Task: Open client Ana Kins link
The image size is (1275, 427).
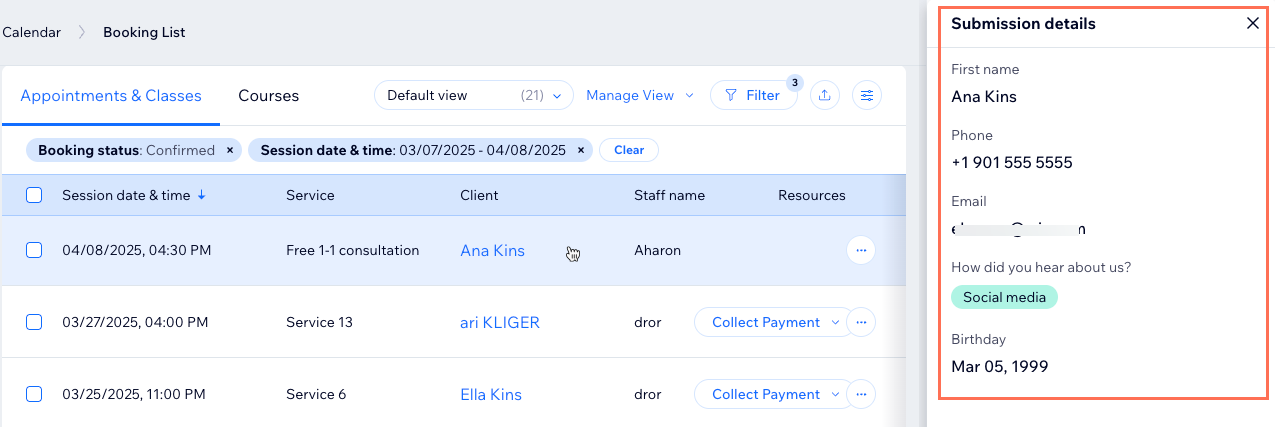Action: [493, 250]
